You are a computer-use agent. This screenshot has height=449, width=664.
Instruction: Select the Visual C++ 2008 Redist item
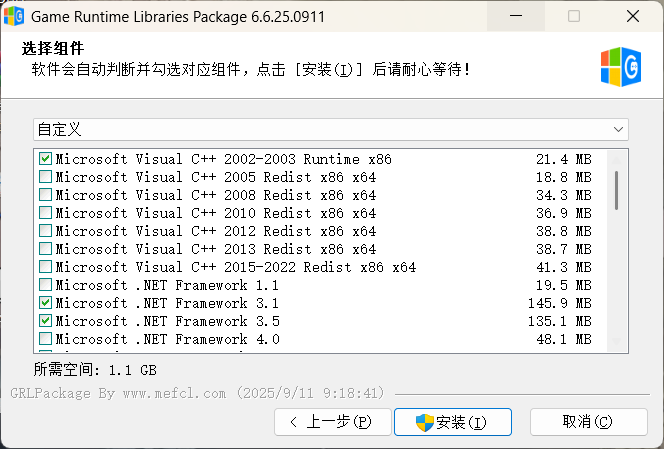(x=215, y=195)
